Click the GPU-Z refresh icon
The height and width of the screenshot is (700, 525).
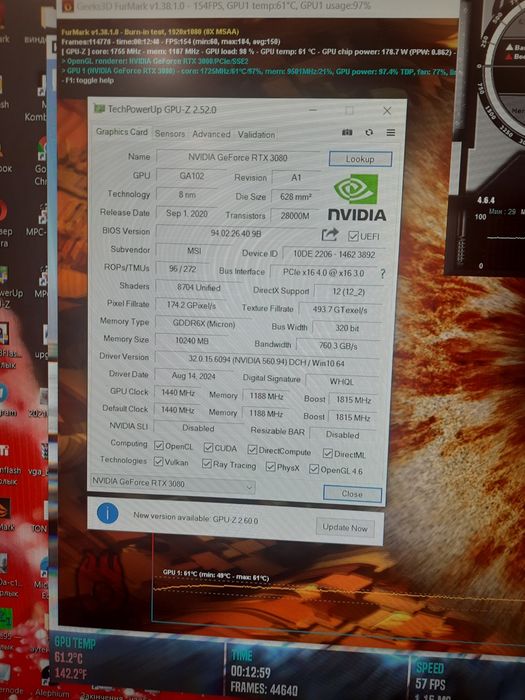pyautogui.click(x=369, y=133)
